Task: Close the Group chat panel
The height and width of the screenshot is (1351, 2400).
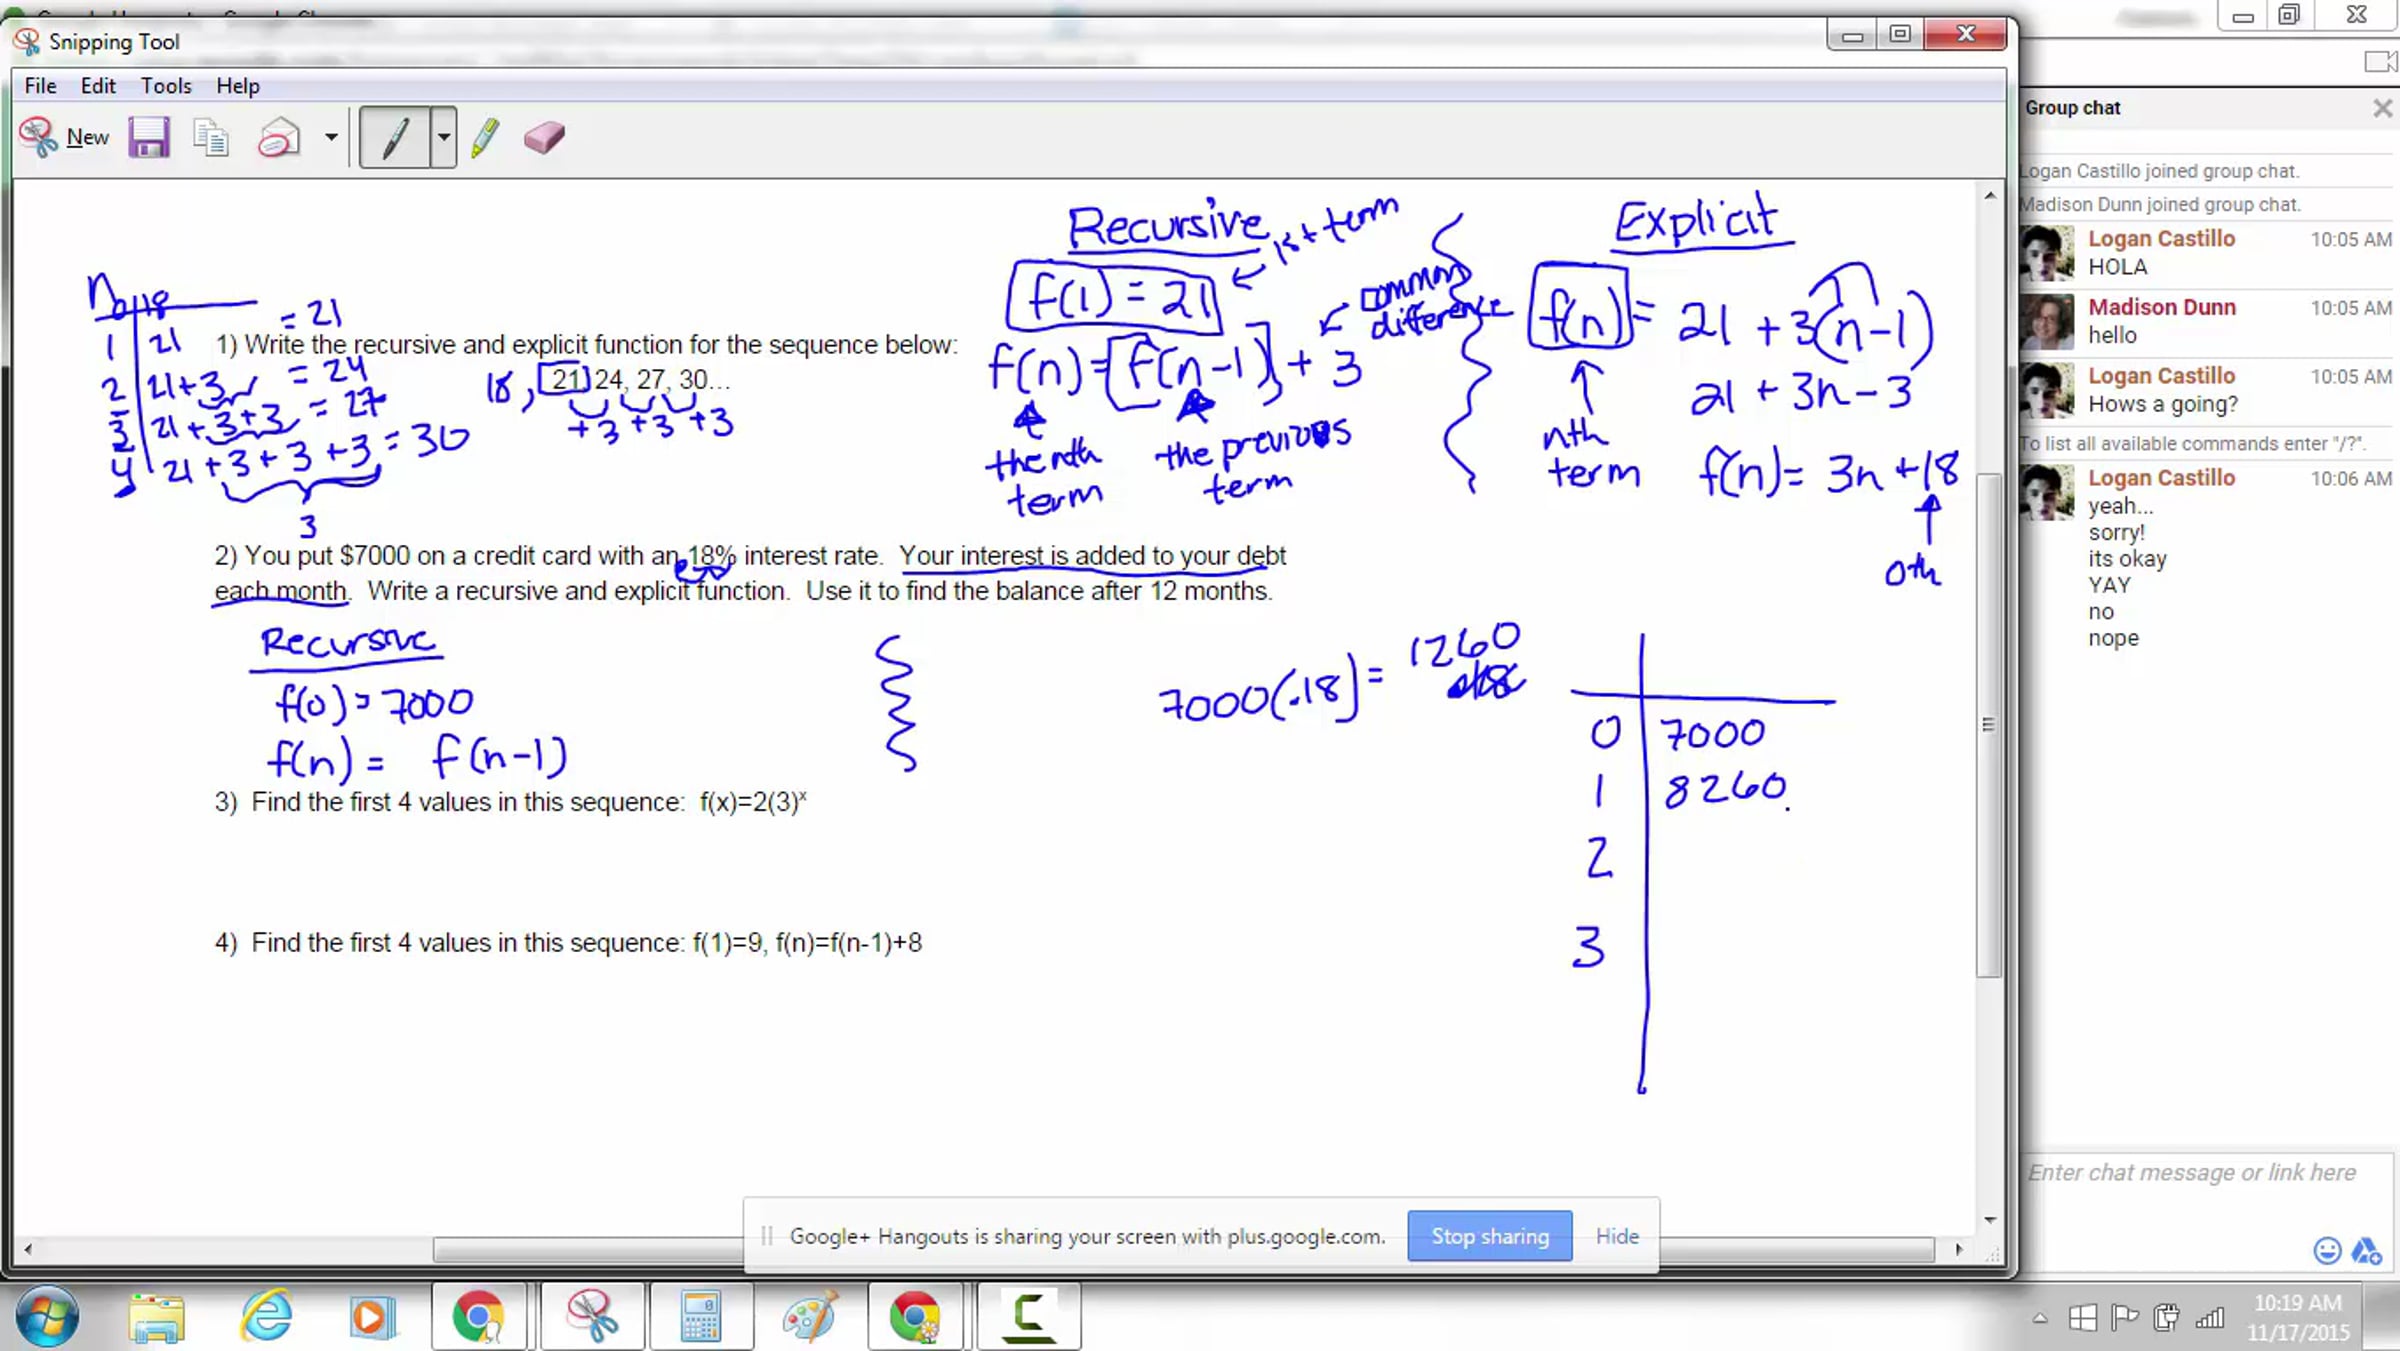Action: pos(2382,108)
